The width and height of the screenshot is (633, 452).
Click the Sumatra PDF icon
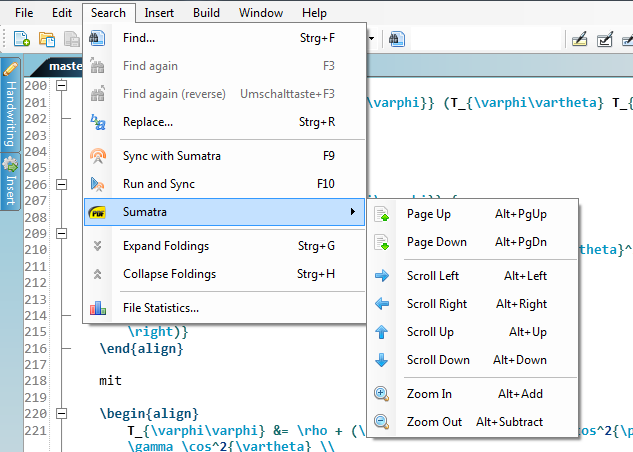click(x=97, y=212)
